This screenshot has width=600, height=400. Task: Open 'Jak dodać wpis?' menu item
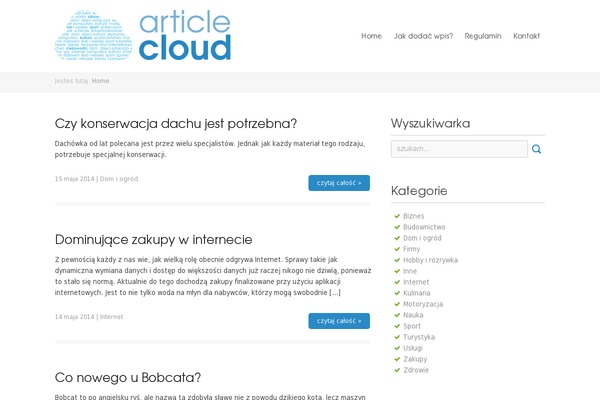[x=423, y=36]
